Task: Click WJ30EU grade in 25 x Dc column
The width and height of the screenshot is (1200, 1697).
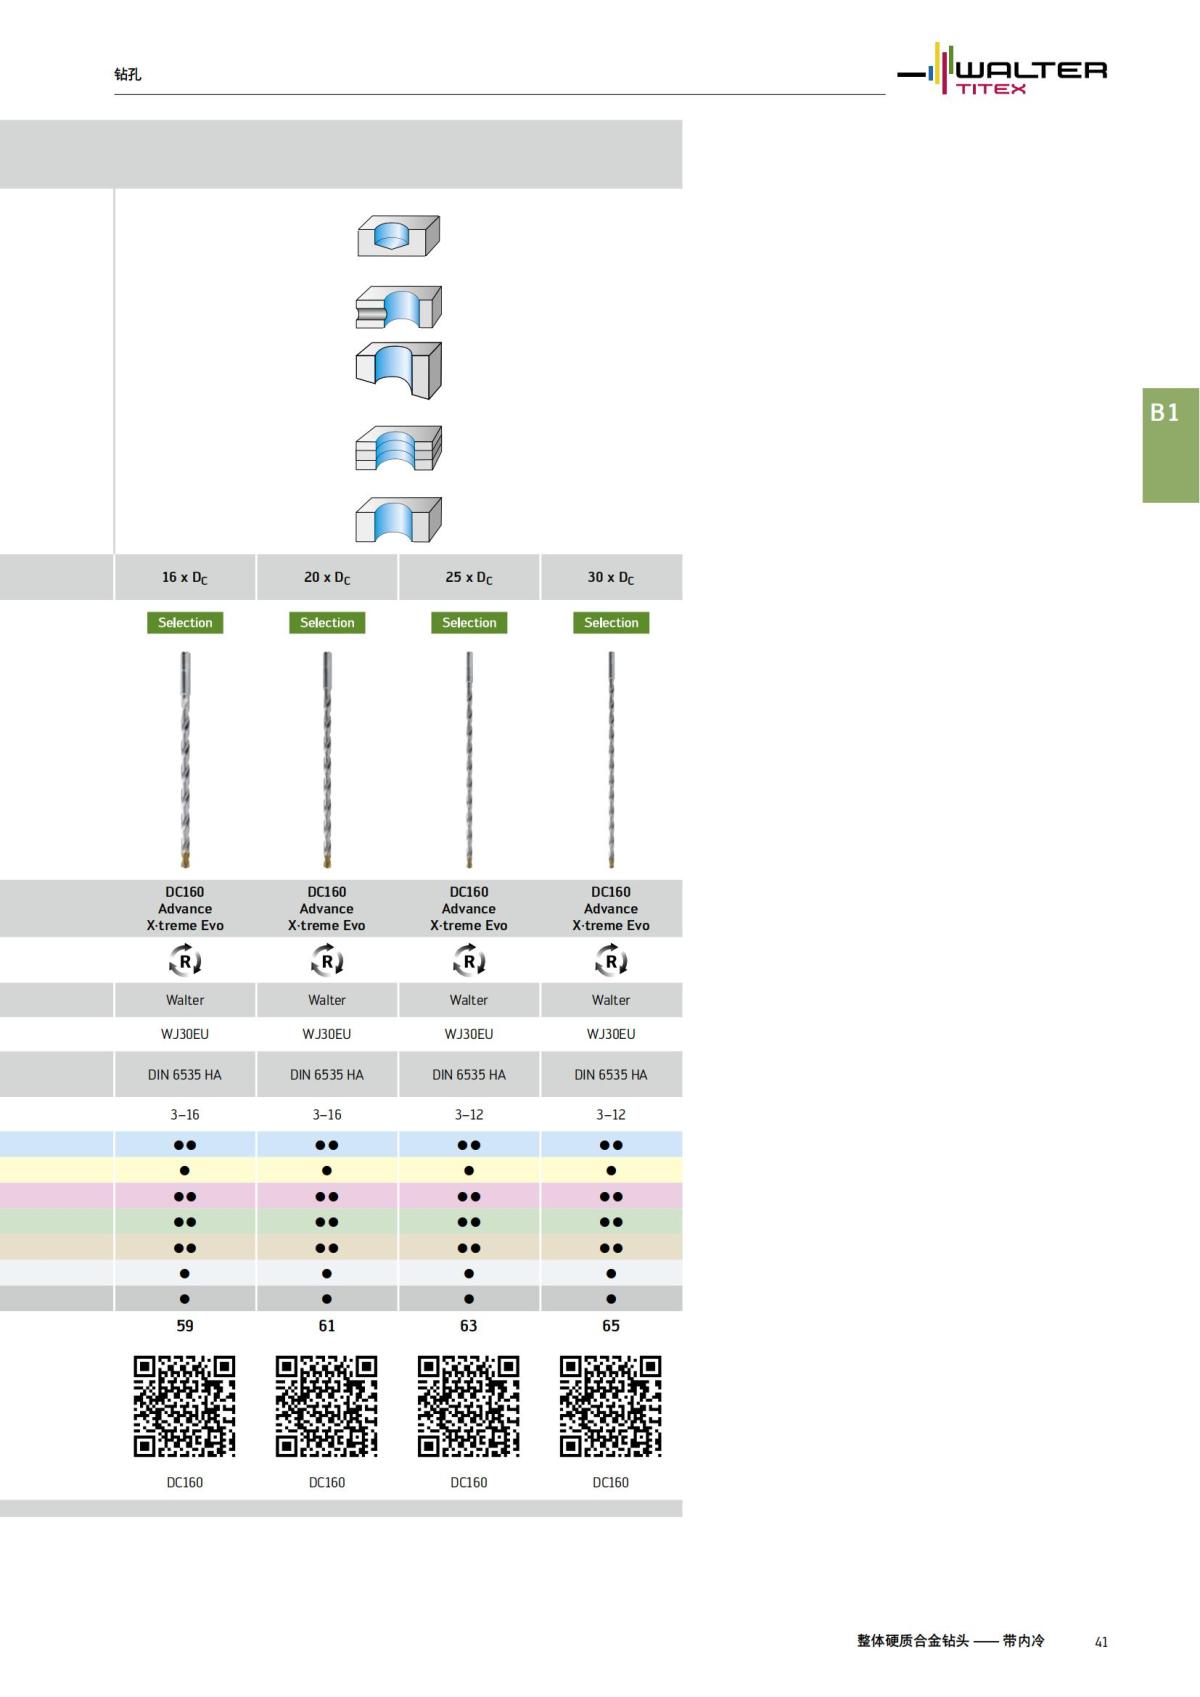Action: pyautogui.click(x=469, y=1034)
